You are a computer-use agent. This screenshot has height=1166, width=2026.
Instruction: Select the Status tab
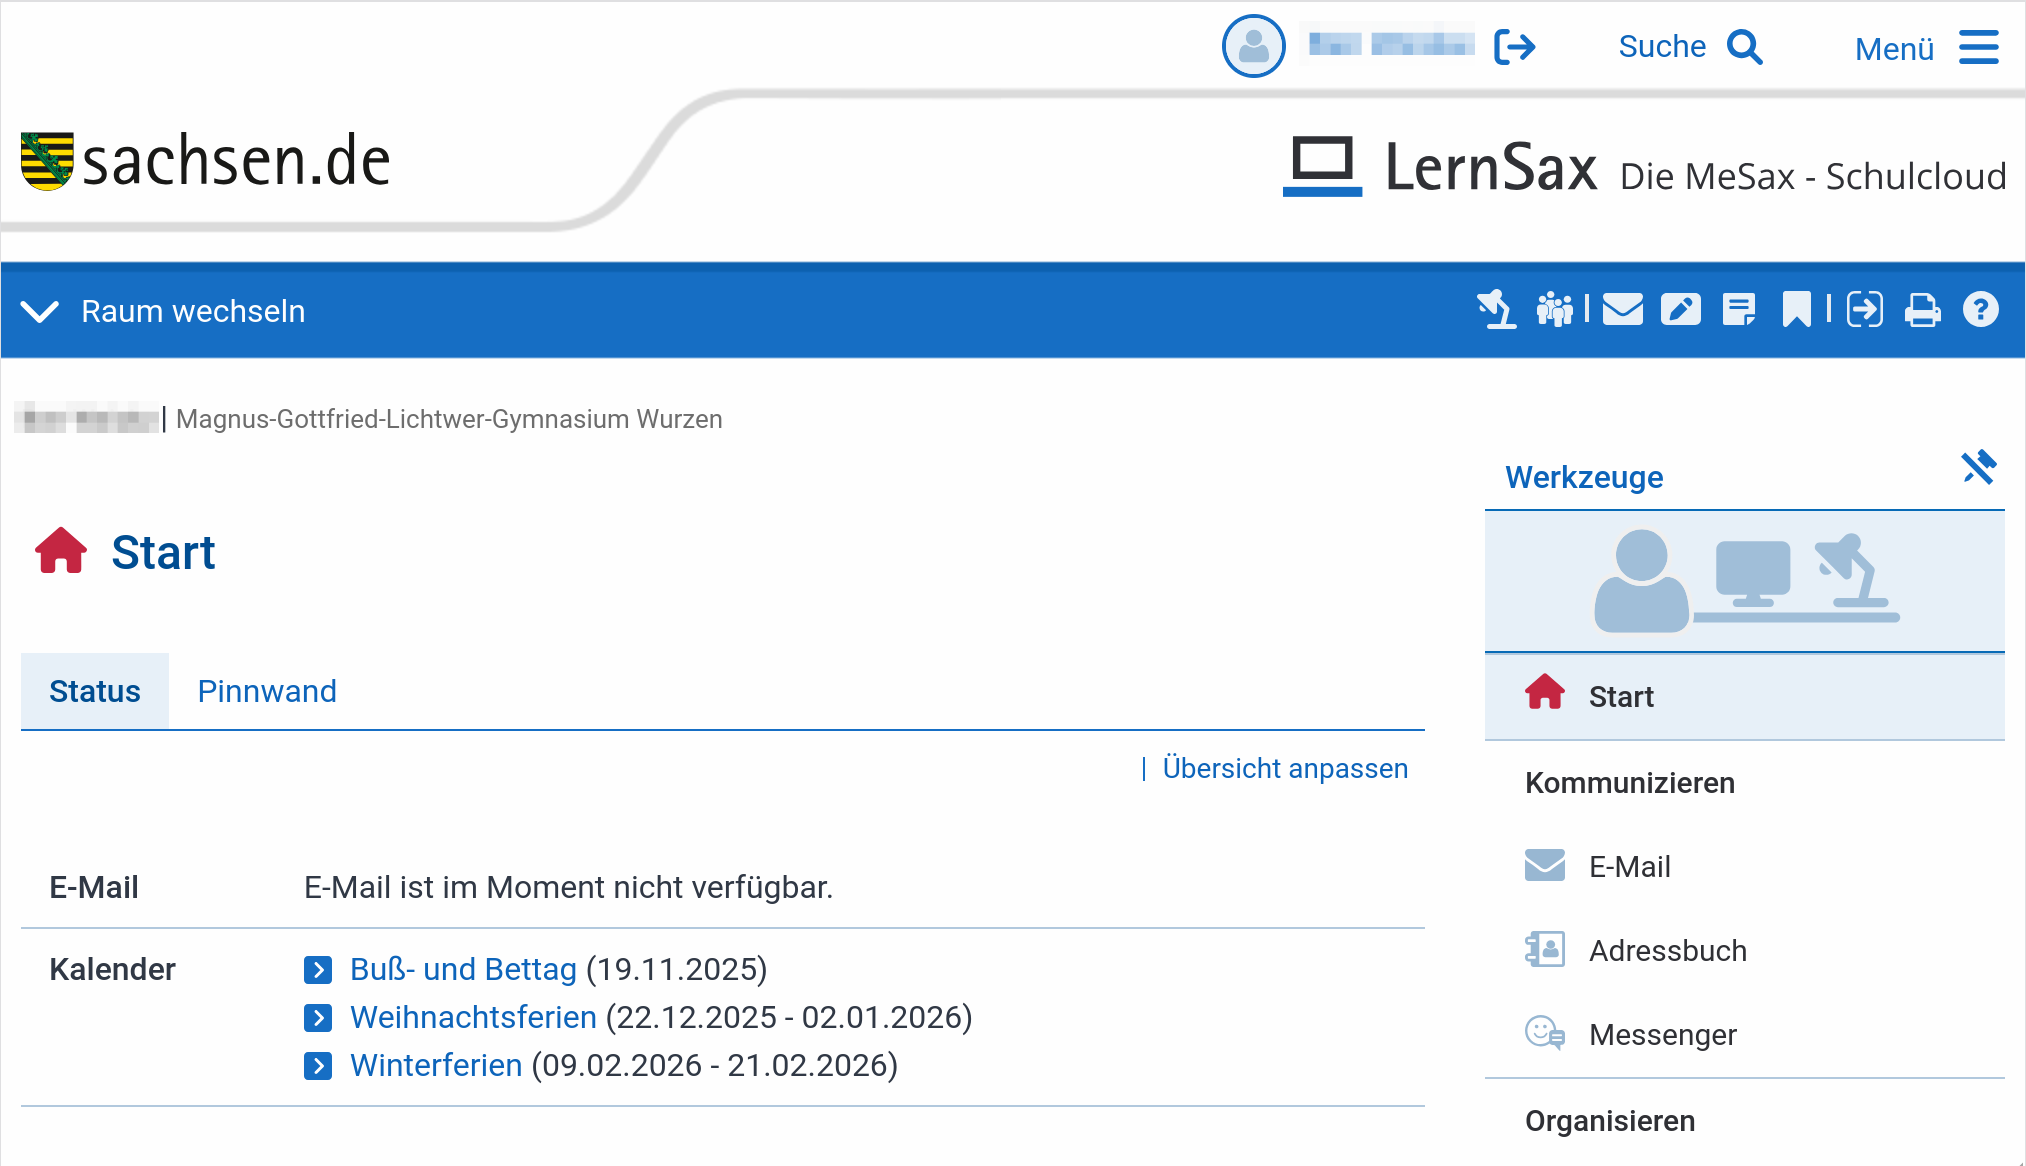coord(95,691)
